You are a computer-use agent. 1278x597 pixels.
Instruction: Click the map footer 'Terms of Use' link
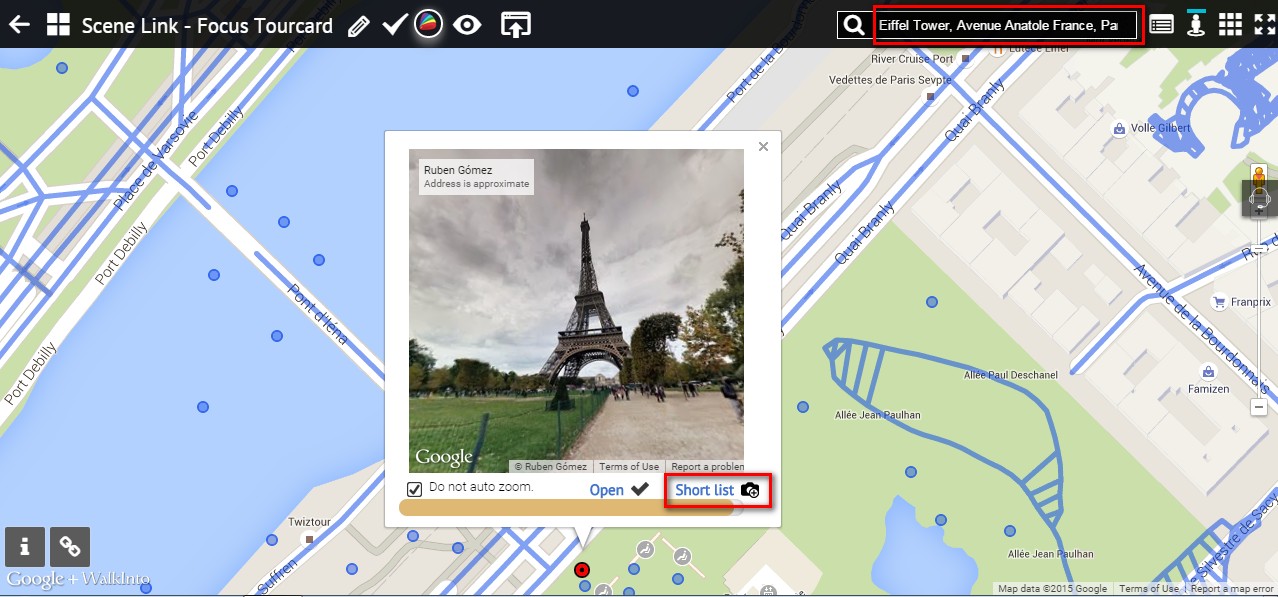point(1149,589)
